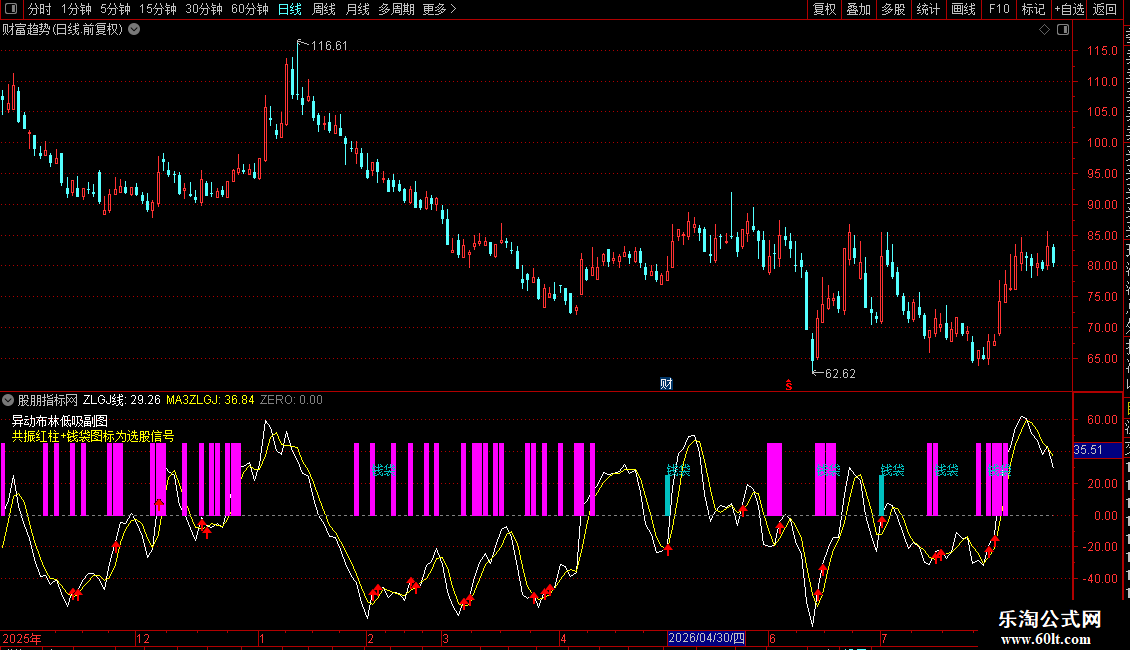The height and width of the screenshot is (650, 1130).
Task: Open the 财富趋势 main indicator dropdown arrow
Action: [134, 30]
